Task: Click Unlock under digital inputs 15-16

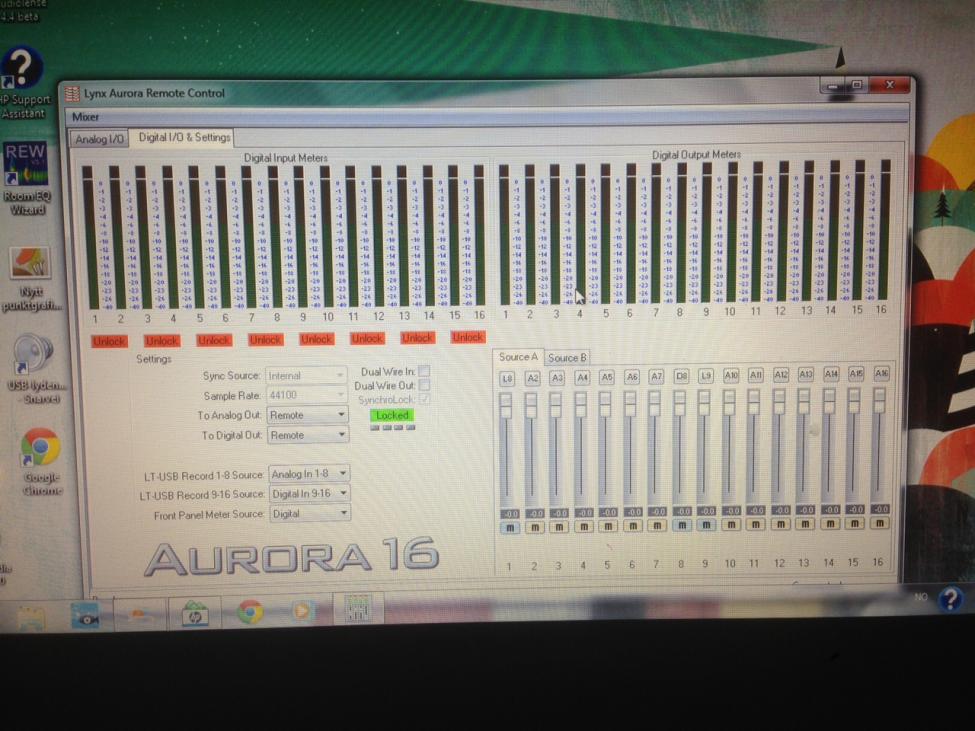Action: click(468, 337)
